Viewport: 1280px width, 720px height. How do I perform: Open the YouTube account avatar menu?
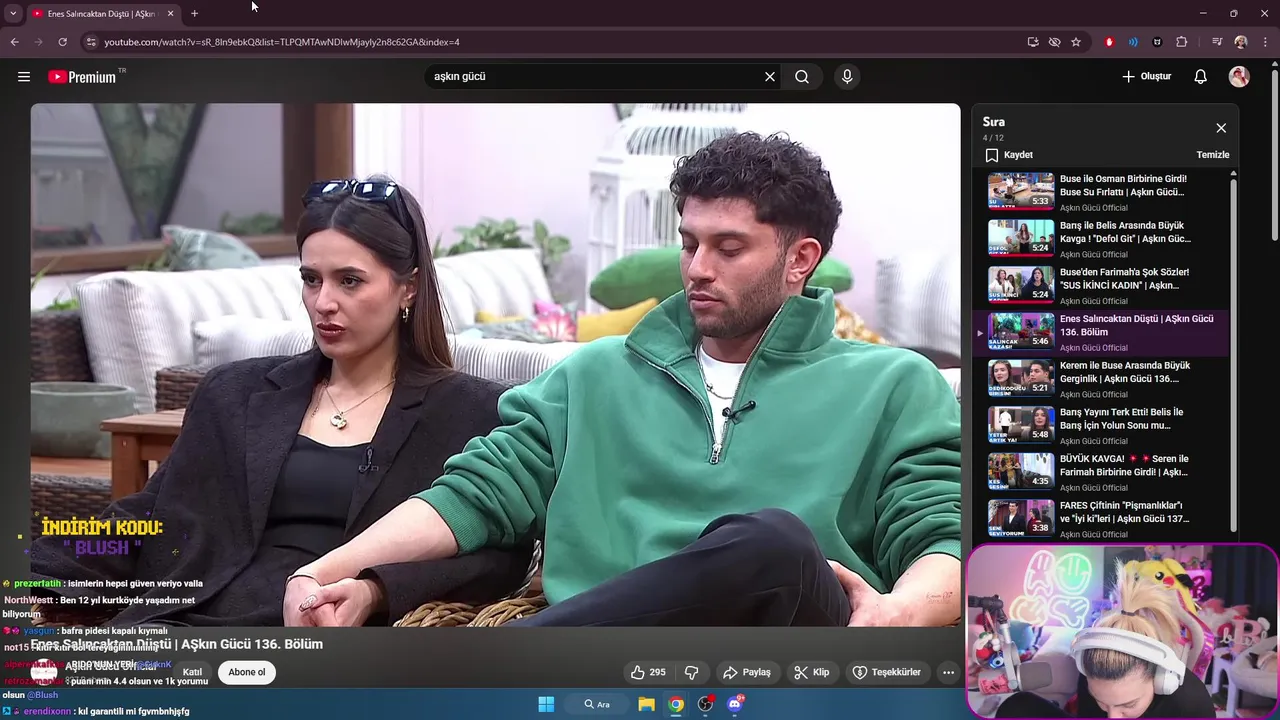pyautogui.click(x=1239, y=77)
